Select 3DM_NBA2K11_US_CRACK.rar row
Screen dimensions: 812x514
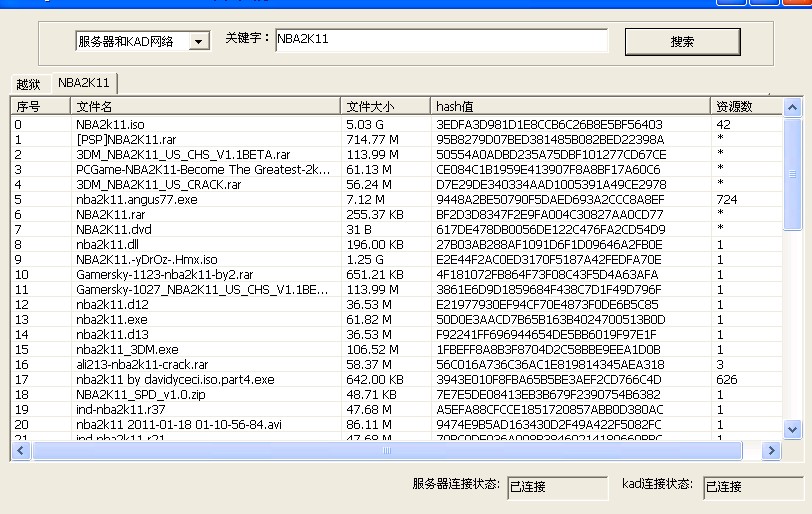coord(397,184)
